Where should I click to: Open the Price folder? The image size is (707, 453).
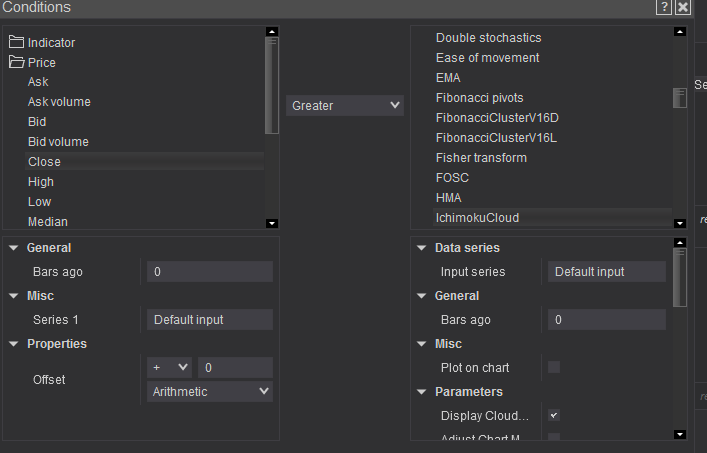coord(41,62)
